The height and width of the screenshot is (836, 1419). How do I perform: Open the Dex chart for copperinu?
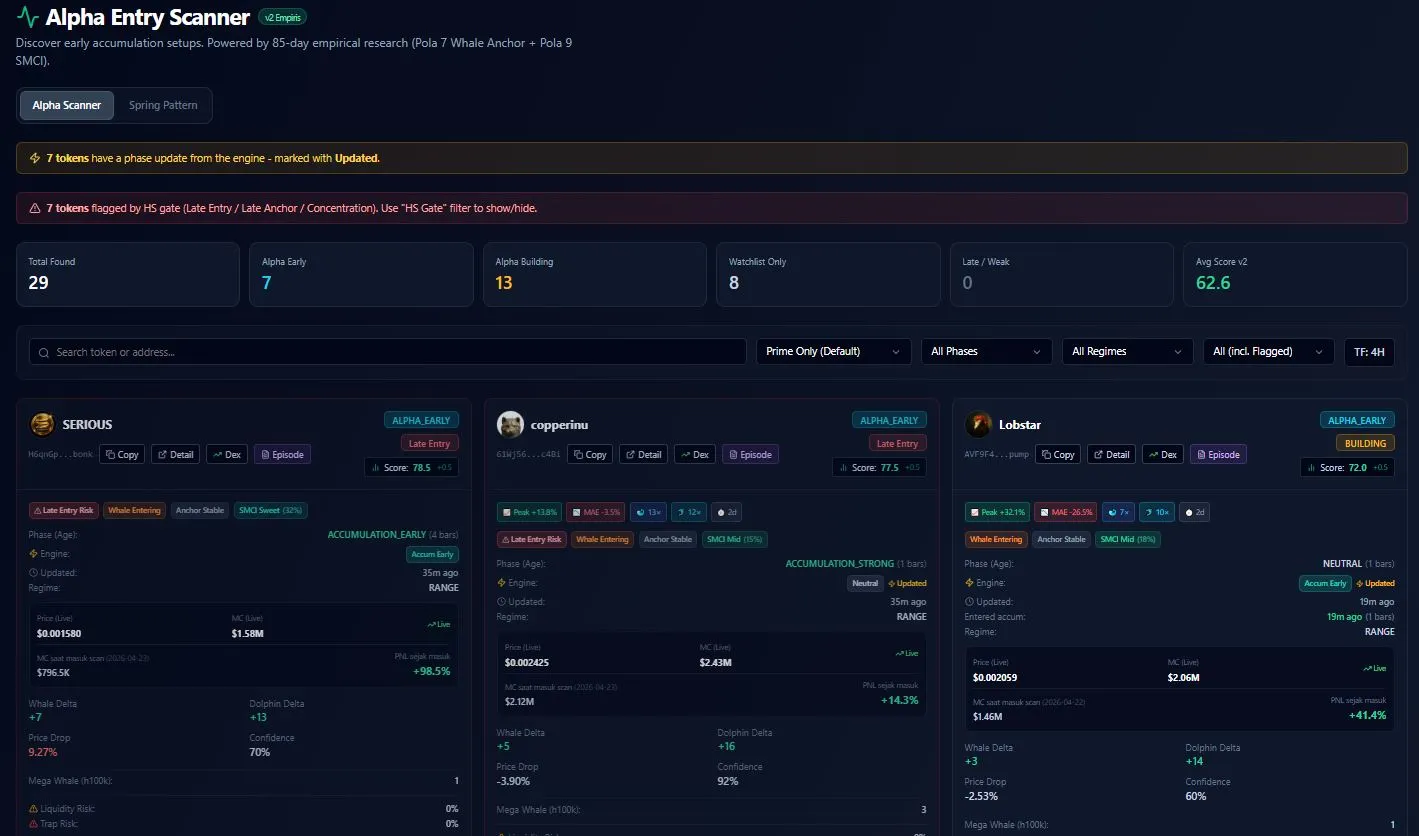pos(694,454)
